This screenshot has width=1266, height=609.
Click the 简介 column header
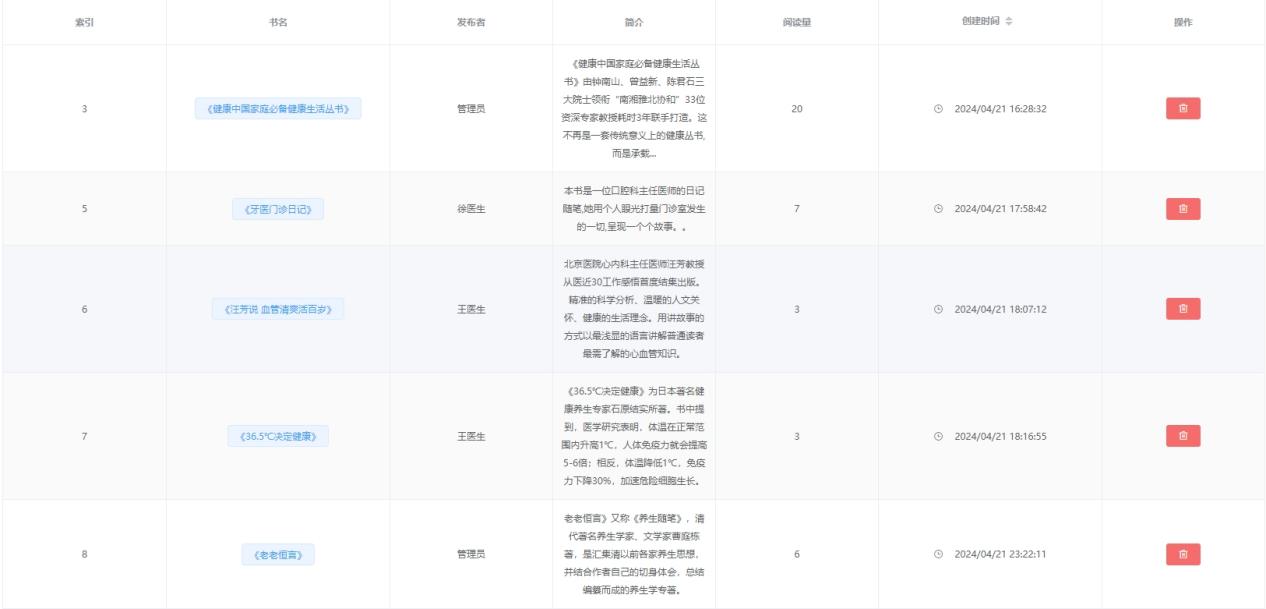(633, 22)
